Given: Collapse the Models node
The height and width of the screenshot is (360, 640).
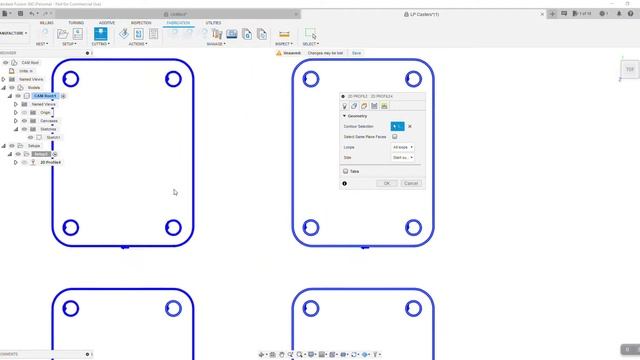Looking at the screenshot, I should click(x=3, y=88).
